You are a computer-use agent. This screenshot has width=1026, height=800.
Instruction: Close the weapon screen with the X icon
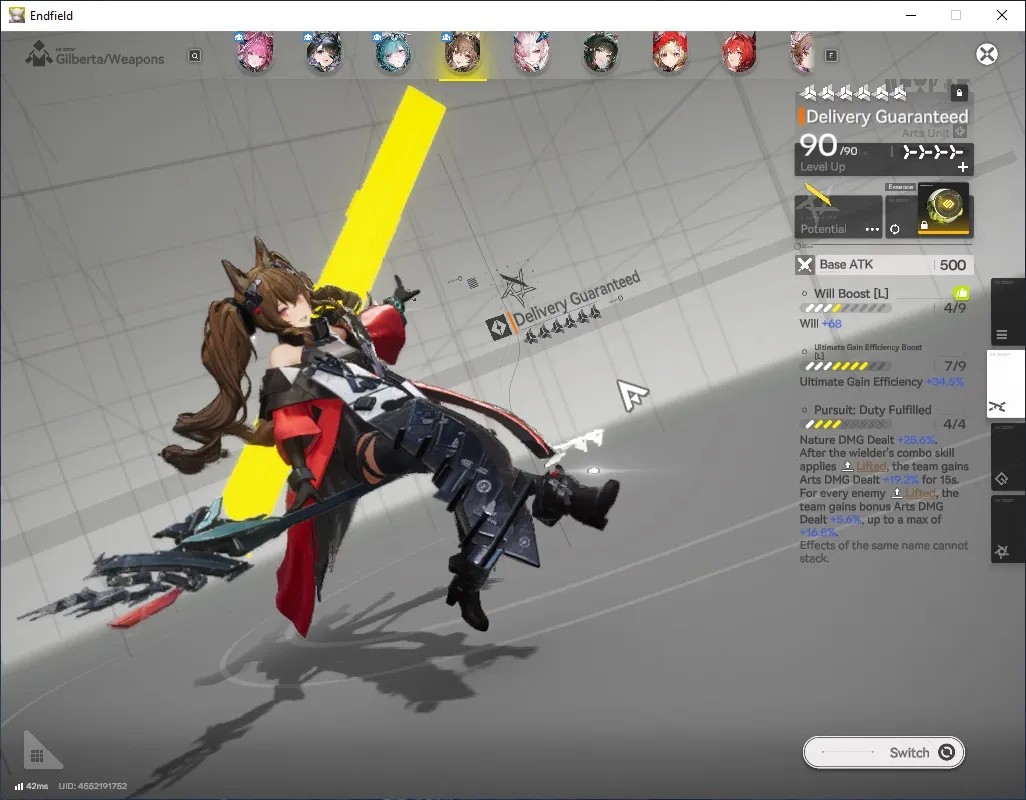click(x=987, y=54)
